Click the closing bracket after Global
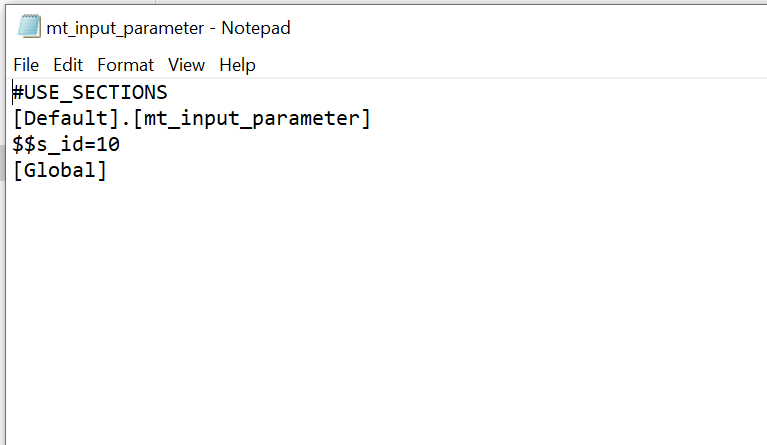 (x=102, y=170)
